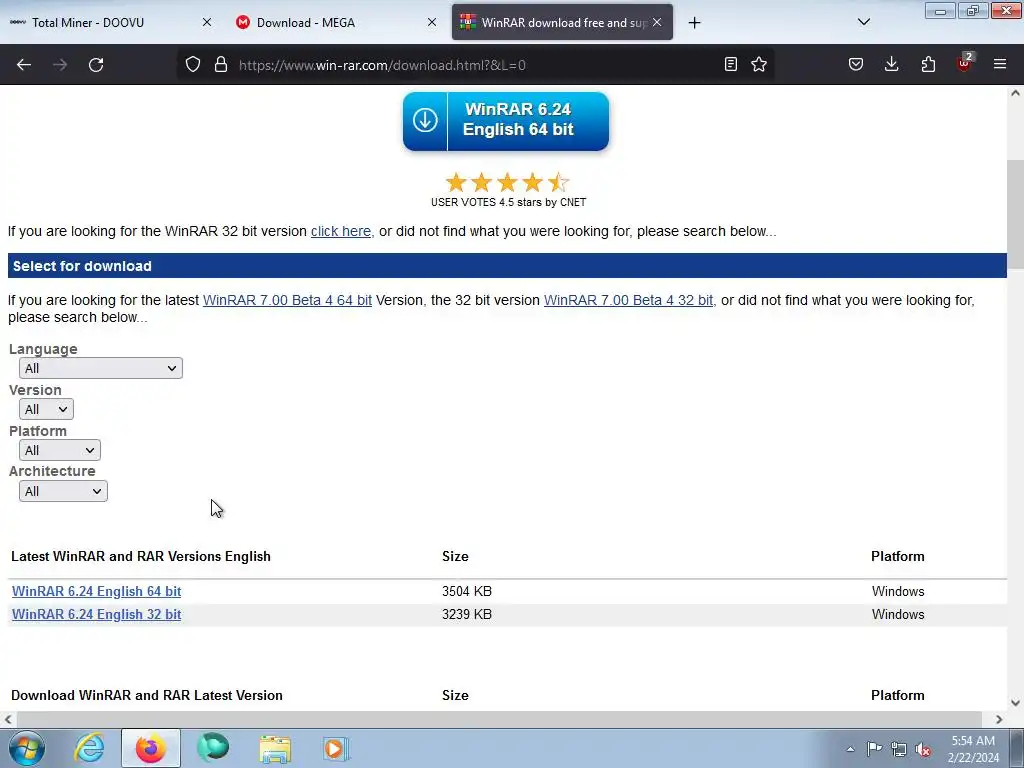
Task: Open a new tab with plus icon
Action: tap(694, 23)
